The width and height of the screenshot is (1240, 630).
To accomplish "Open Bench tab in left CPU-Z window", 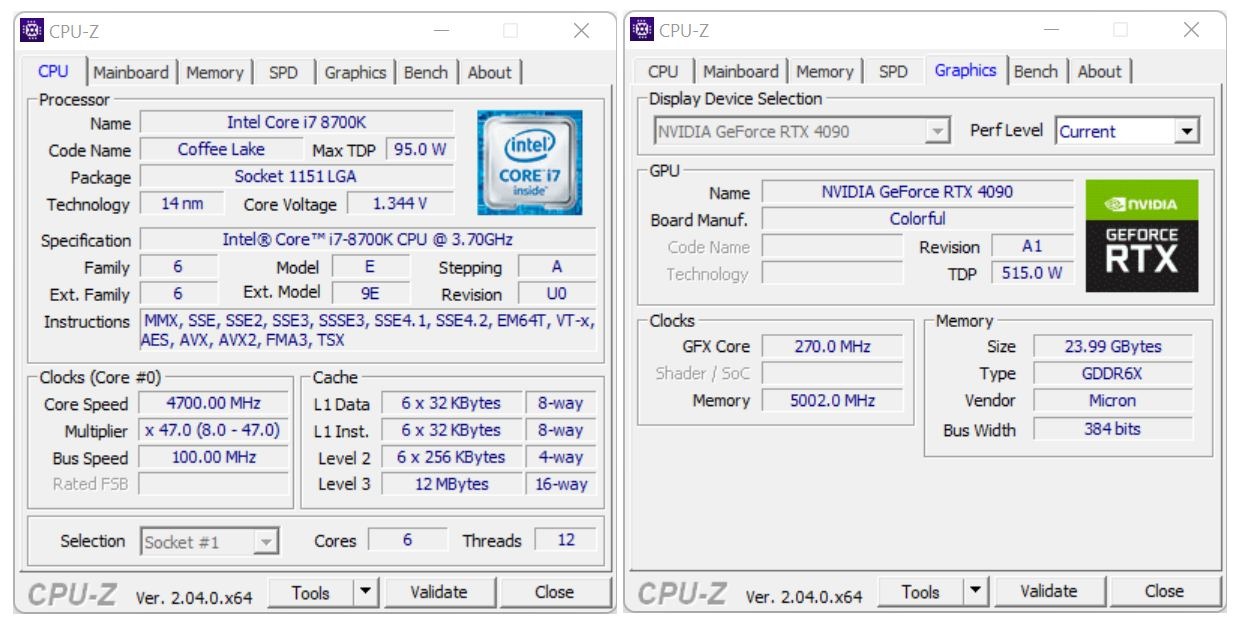I will [x=425, y=72].
